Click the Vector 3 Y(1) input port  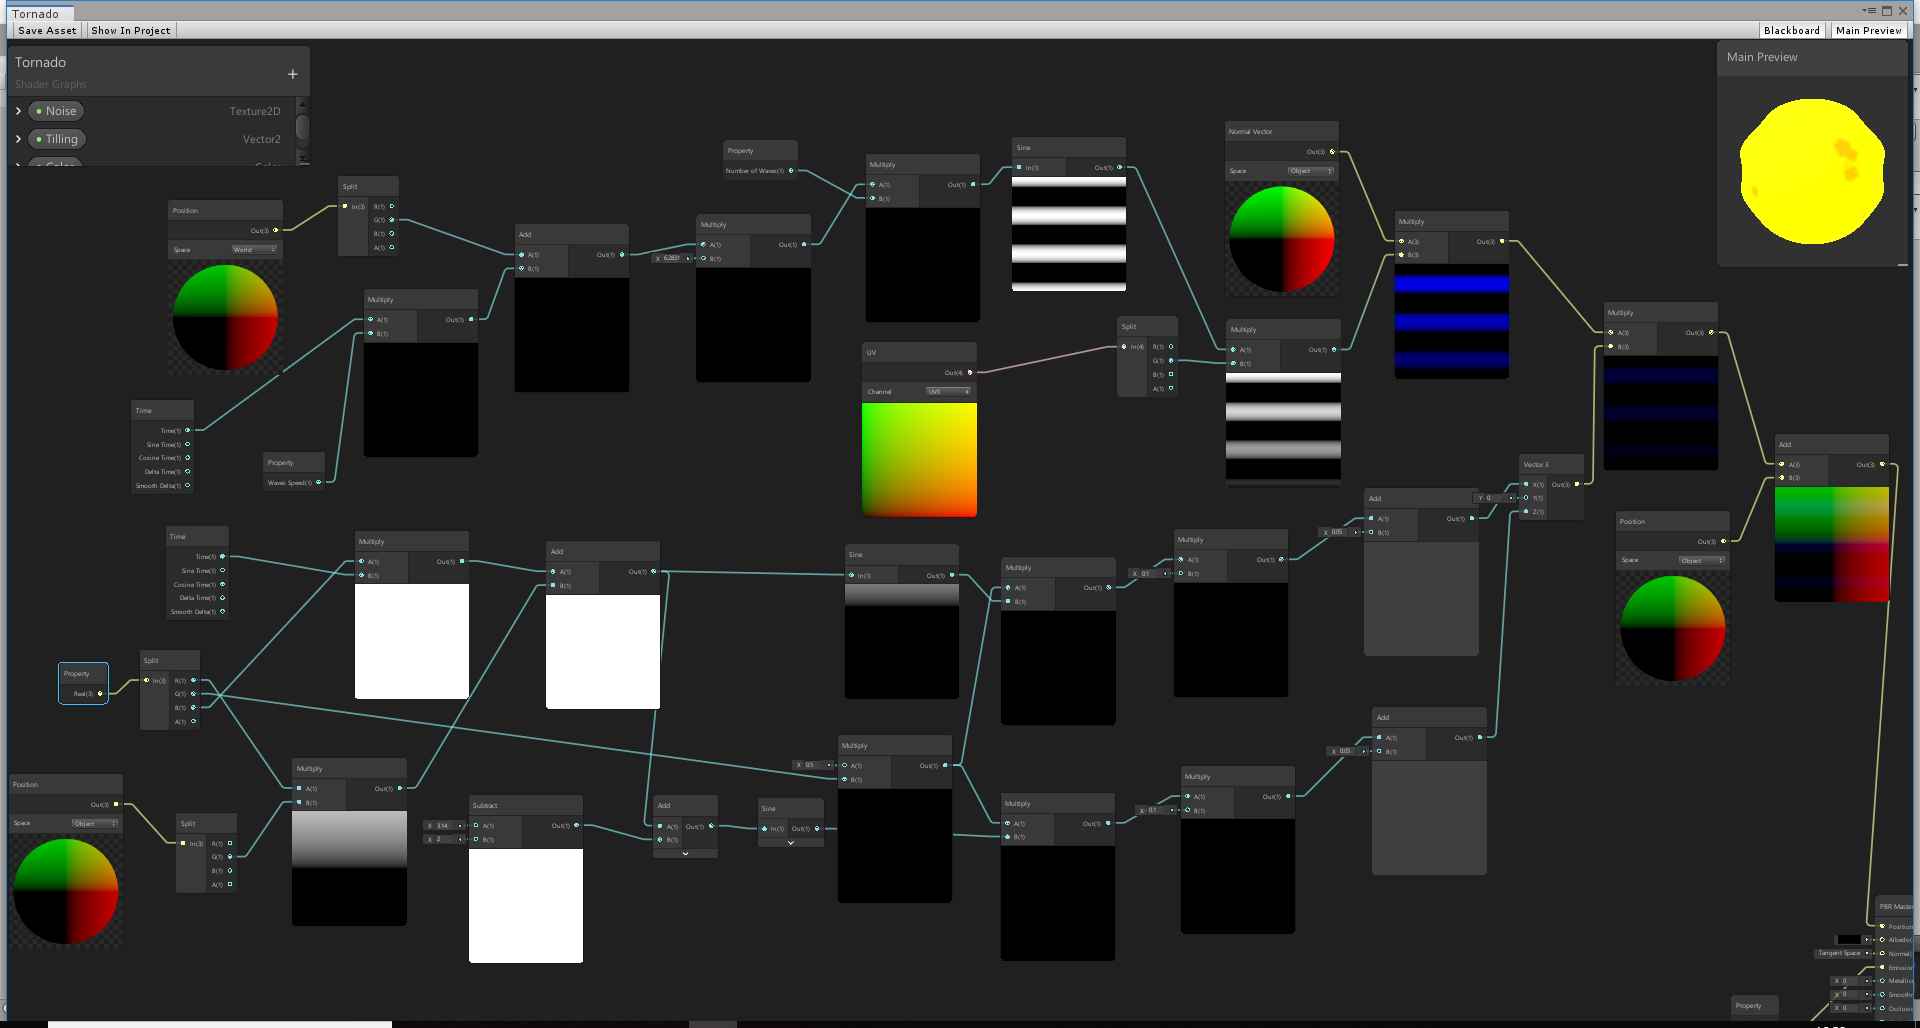click(1526, 497)
